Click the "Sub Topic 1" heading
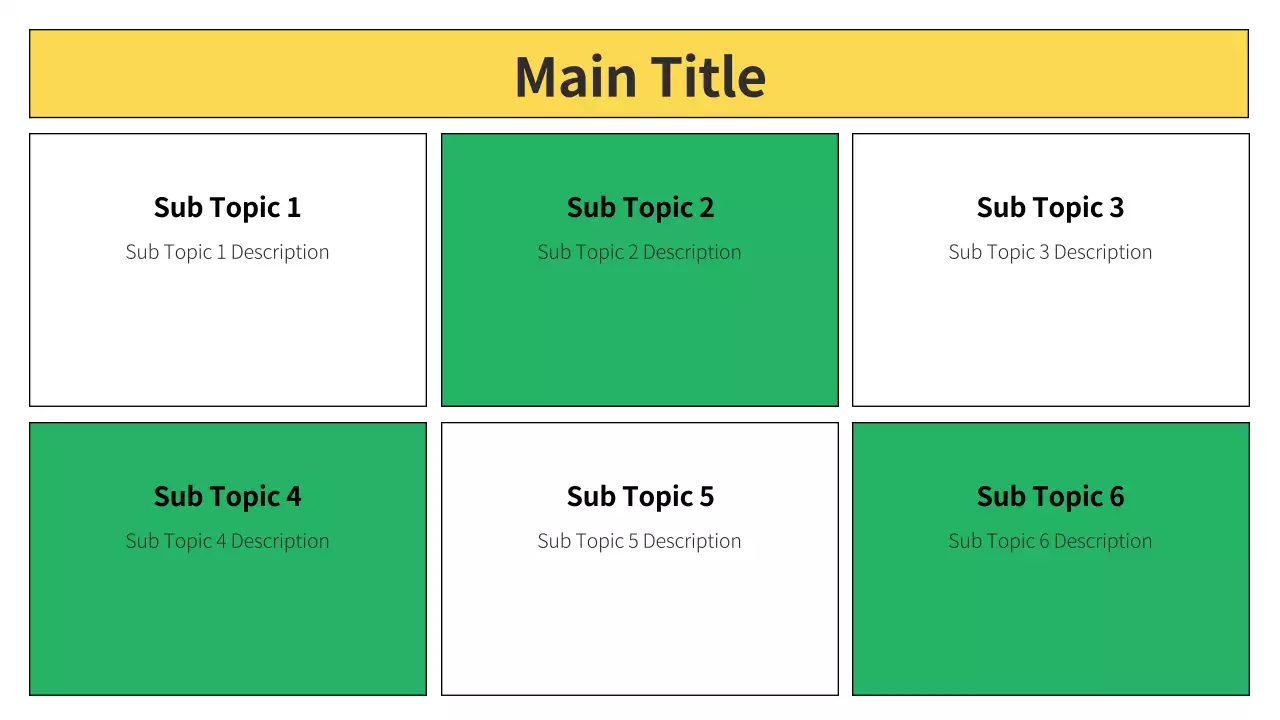 (x=227, y=207)
